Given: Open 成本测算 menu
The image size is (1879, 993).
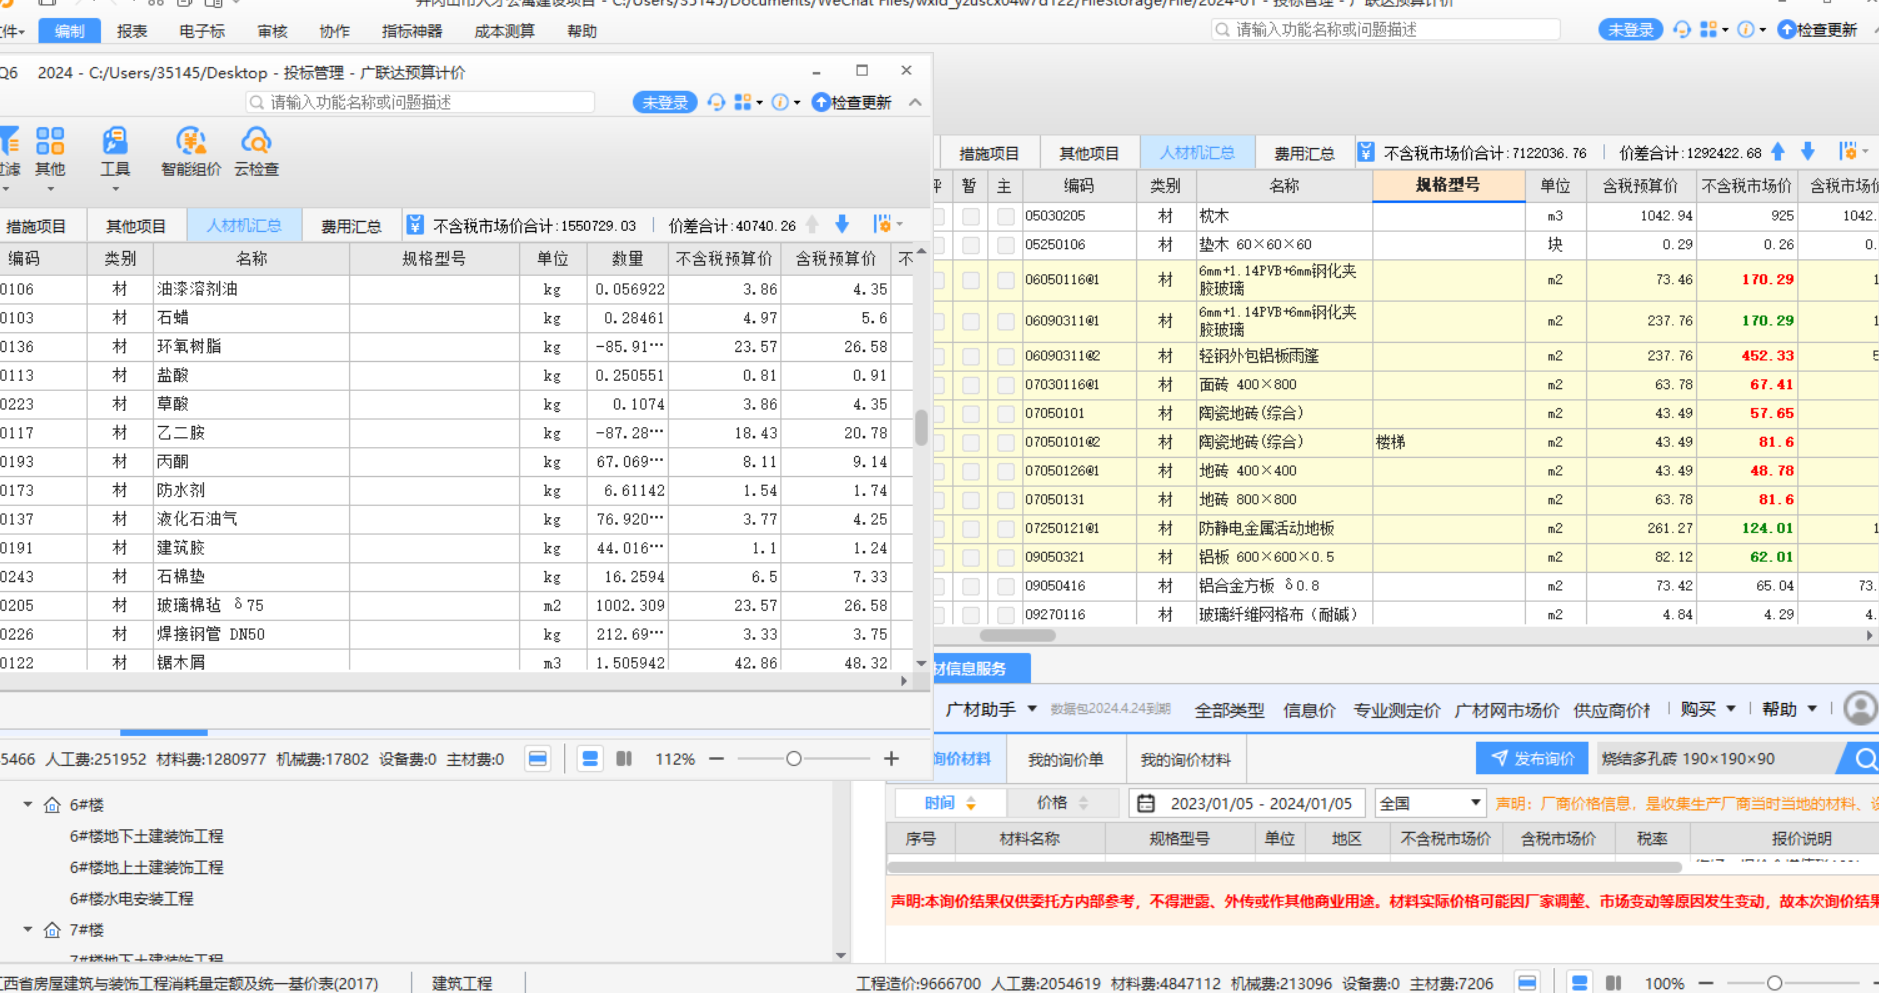Looking at the screenshot, I should point(504,31).
